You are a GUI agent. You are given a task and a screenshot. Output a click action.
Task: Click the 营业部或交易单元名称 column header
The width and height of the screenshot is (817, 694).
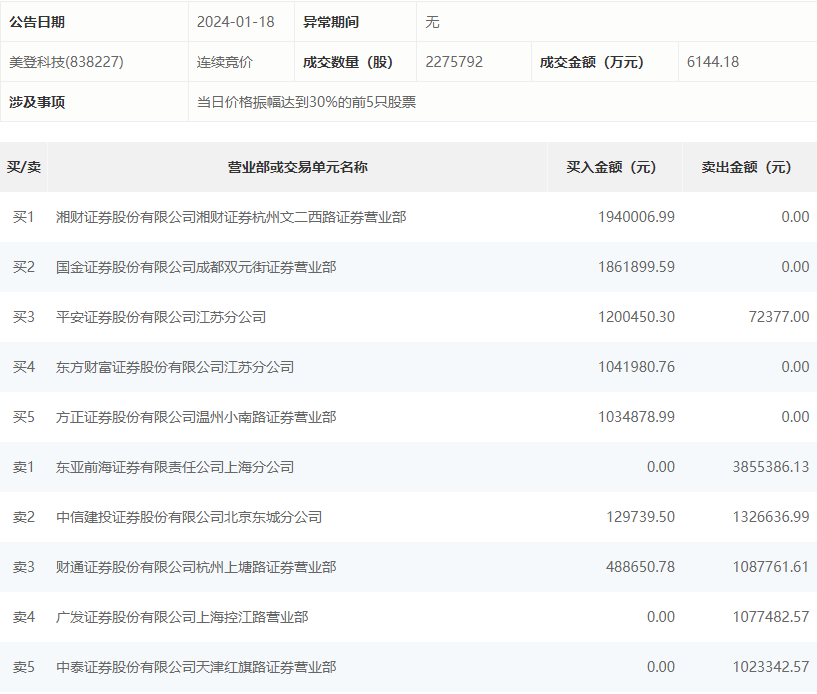click(x=298, y=167)
